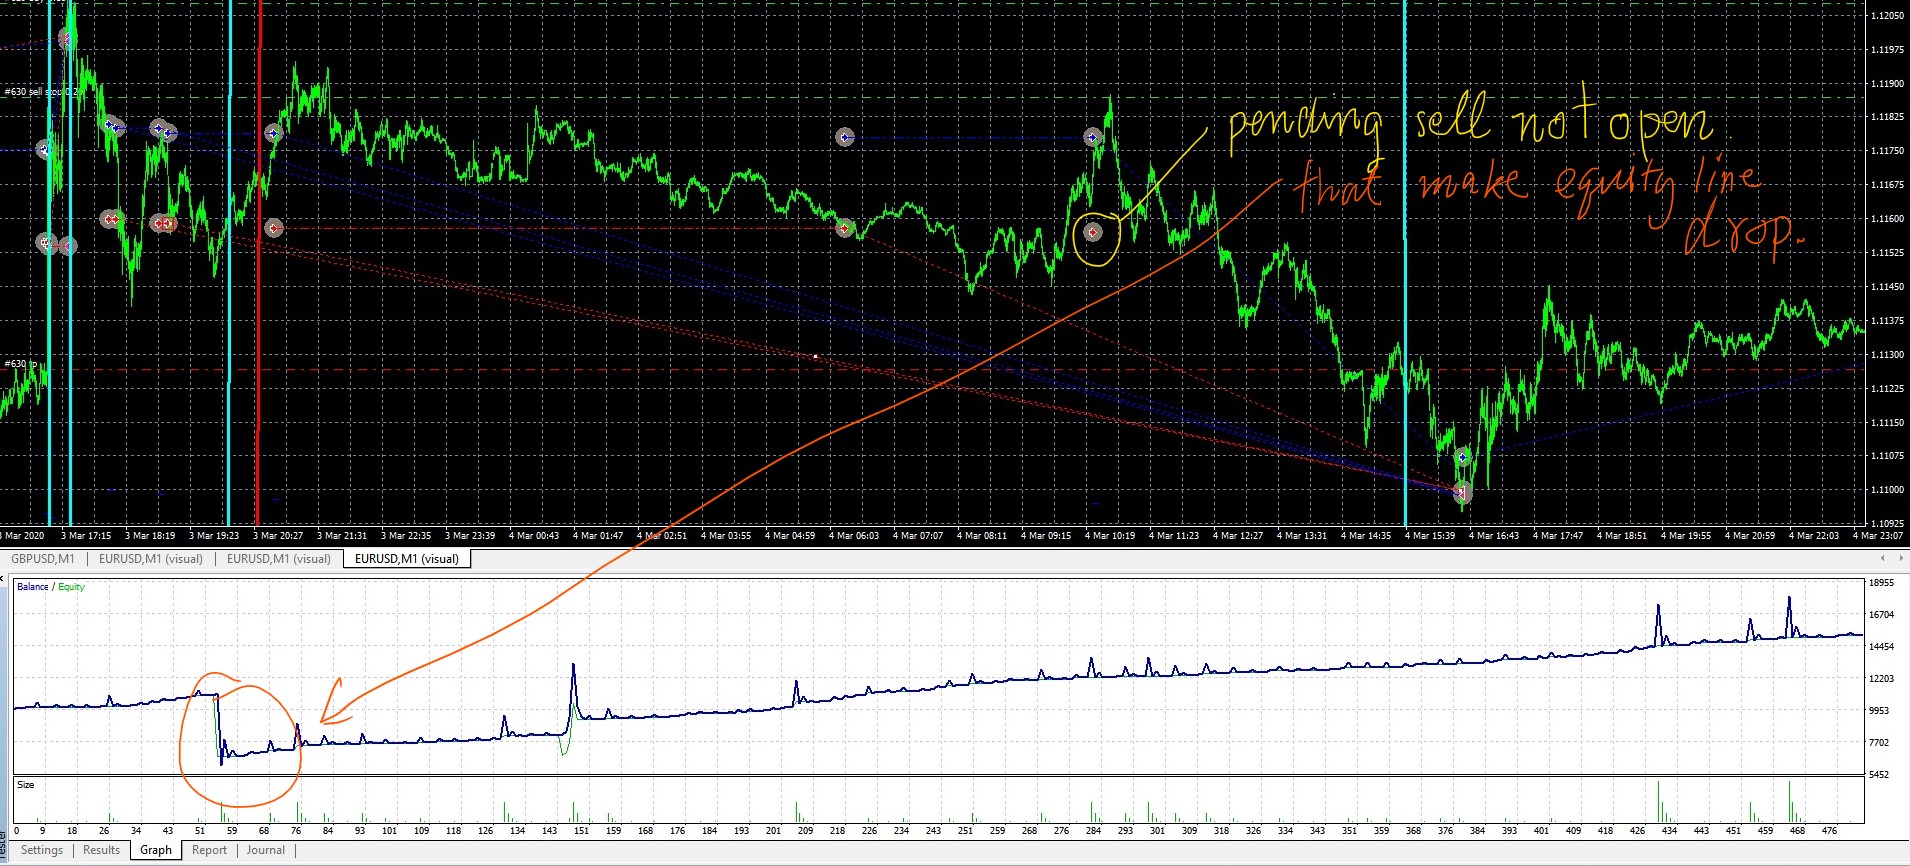This screenshot has height=866, width=1910.
Task: Switch to the GBPUSD,M1 chart tab
Action: (43, 558)
